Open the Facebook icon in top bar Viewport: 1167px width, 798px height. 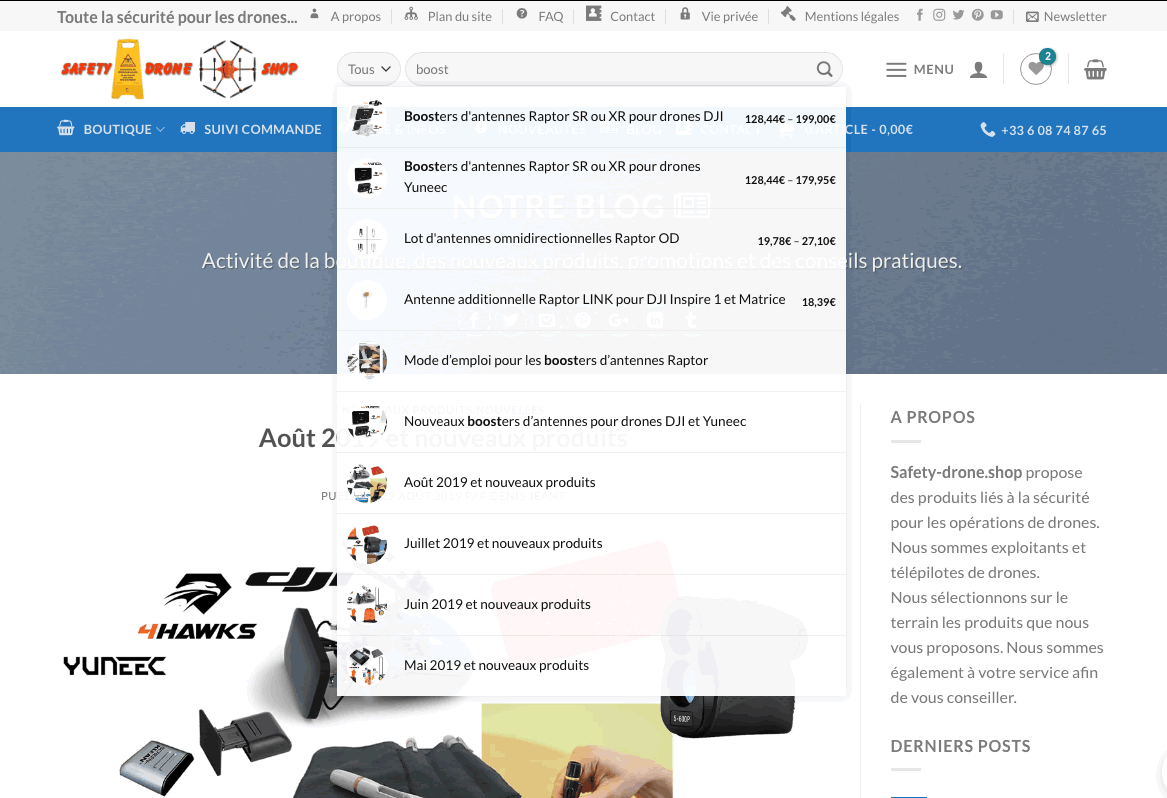(920, 15)
